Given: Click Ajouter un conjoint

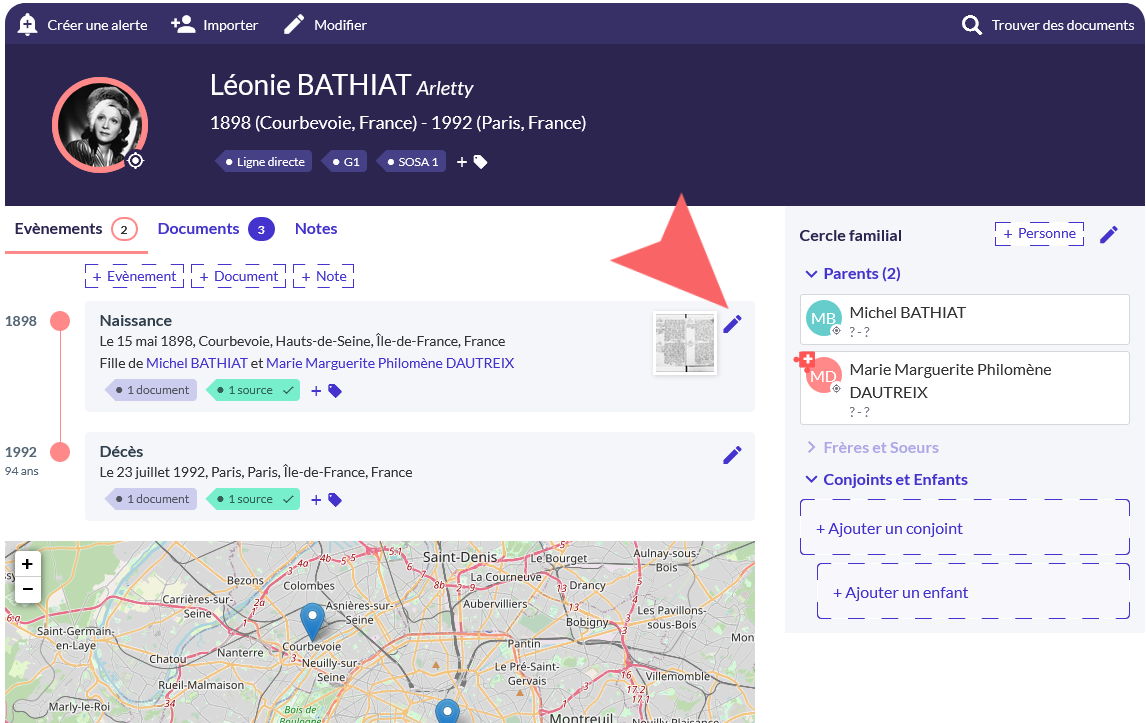Looking at the screenshot, I should [965, 528].
